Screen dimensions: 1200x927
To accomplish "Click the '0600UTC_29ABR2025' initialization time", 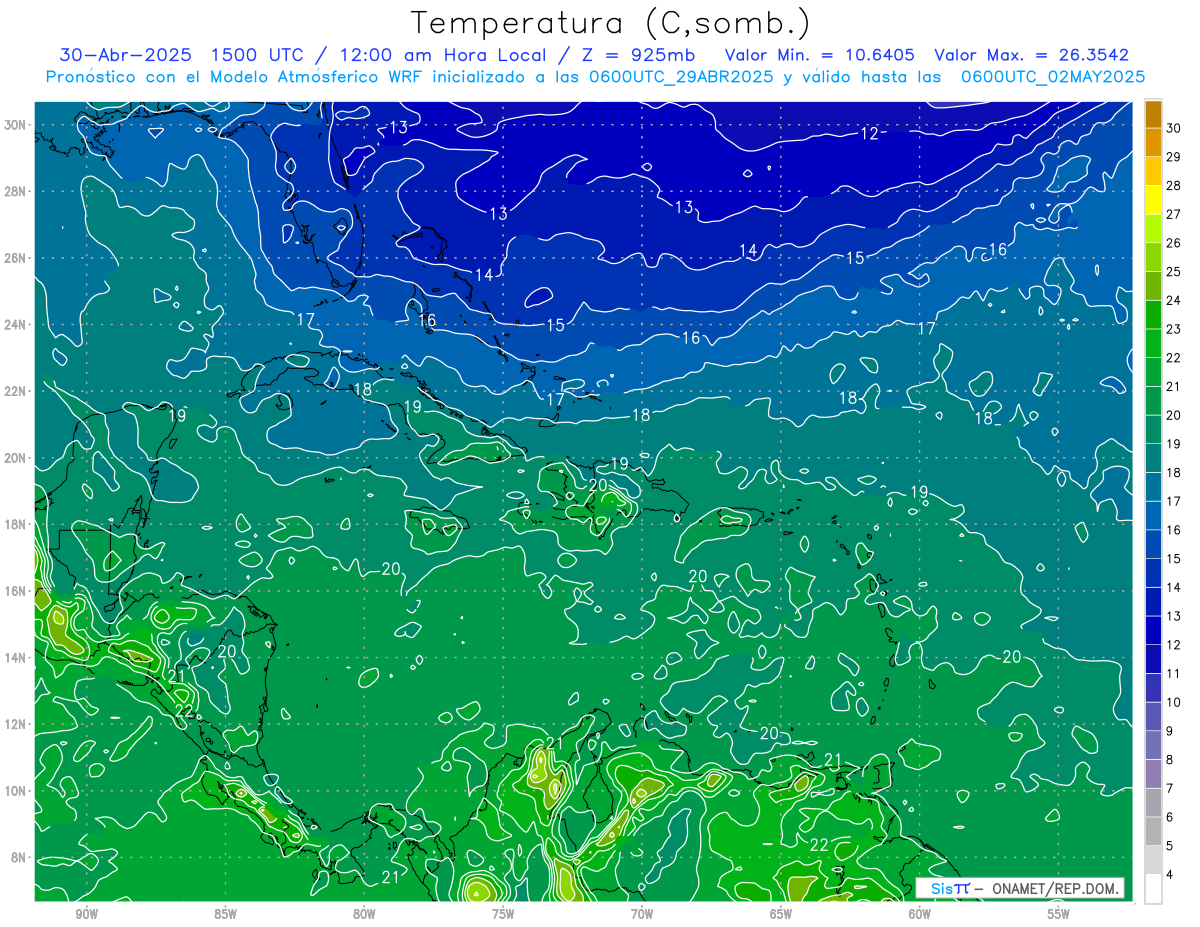I will coord(683,77).
